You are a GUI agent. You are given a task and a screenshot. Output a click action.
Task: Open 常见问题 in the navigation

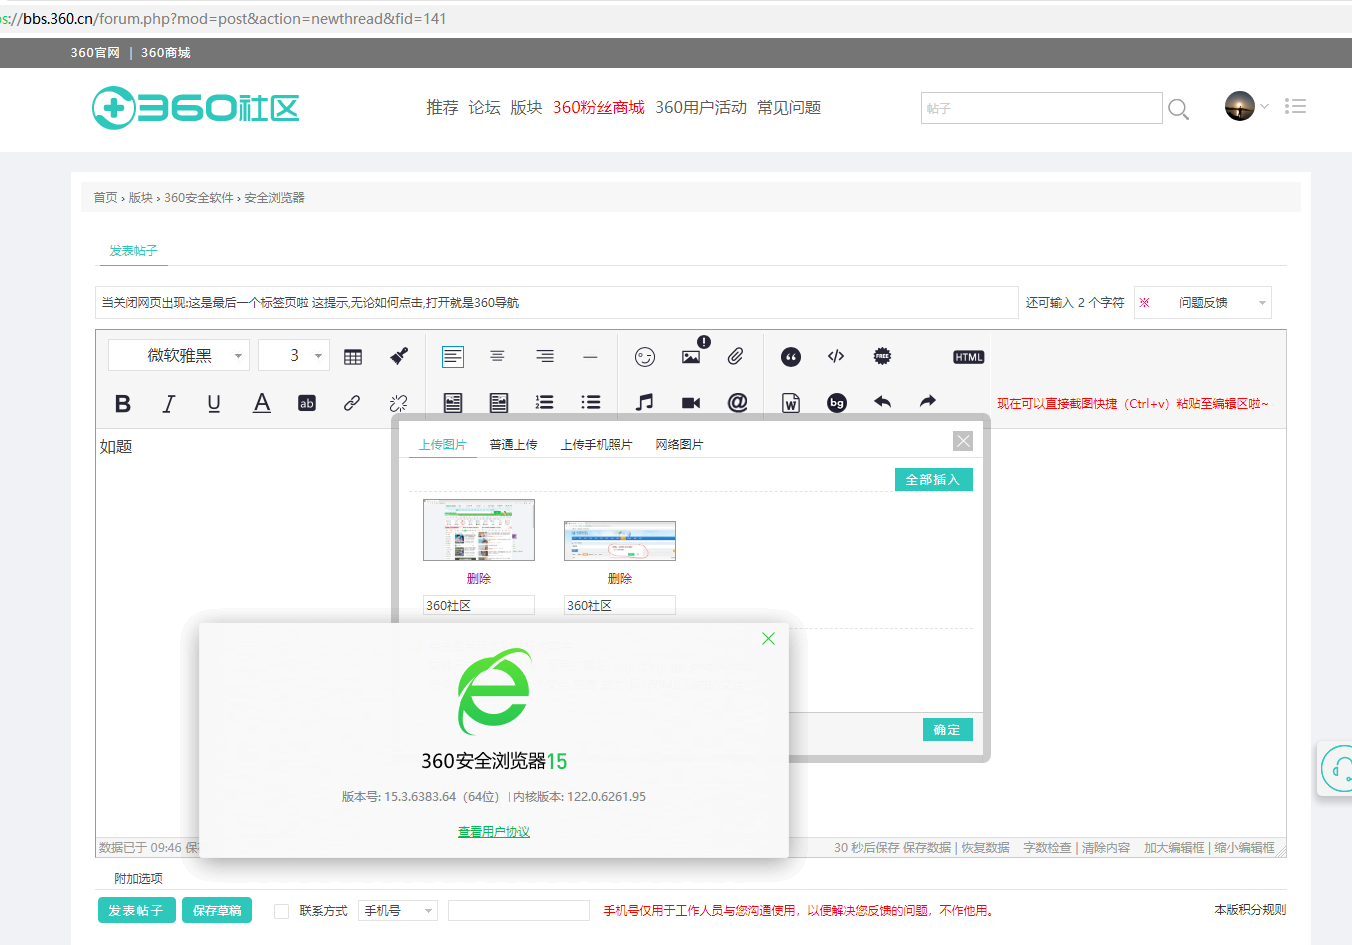(x=789, y=108)
